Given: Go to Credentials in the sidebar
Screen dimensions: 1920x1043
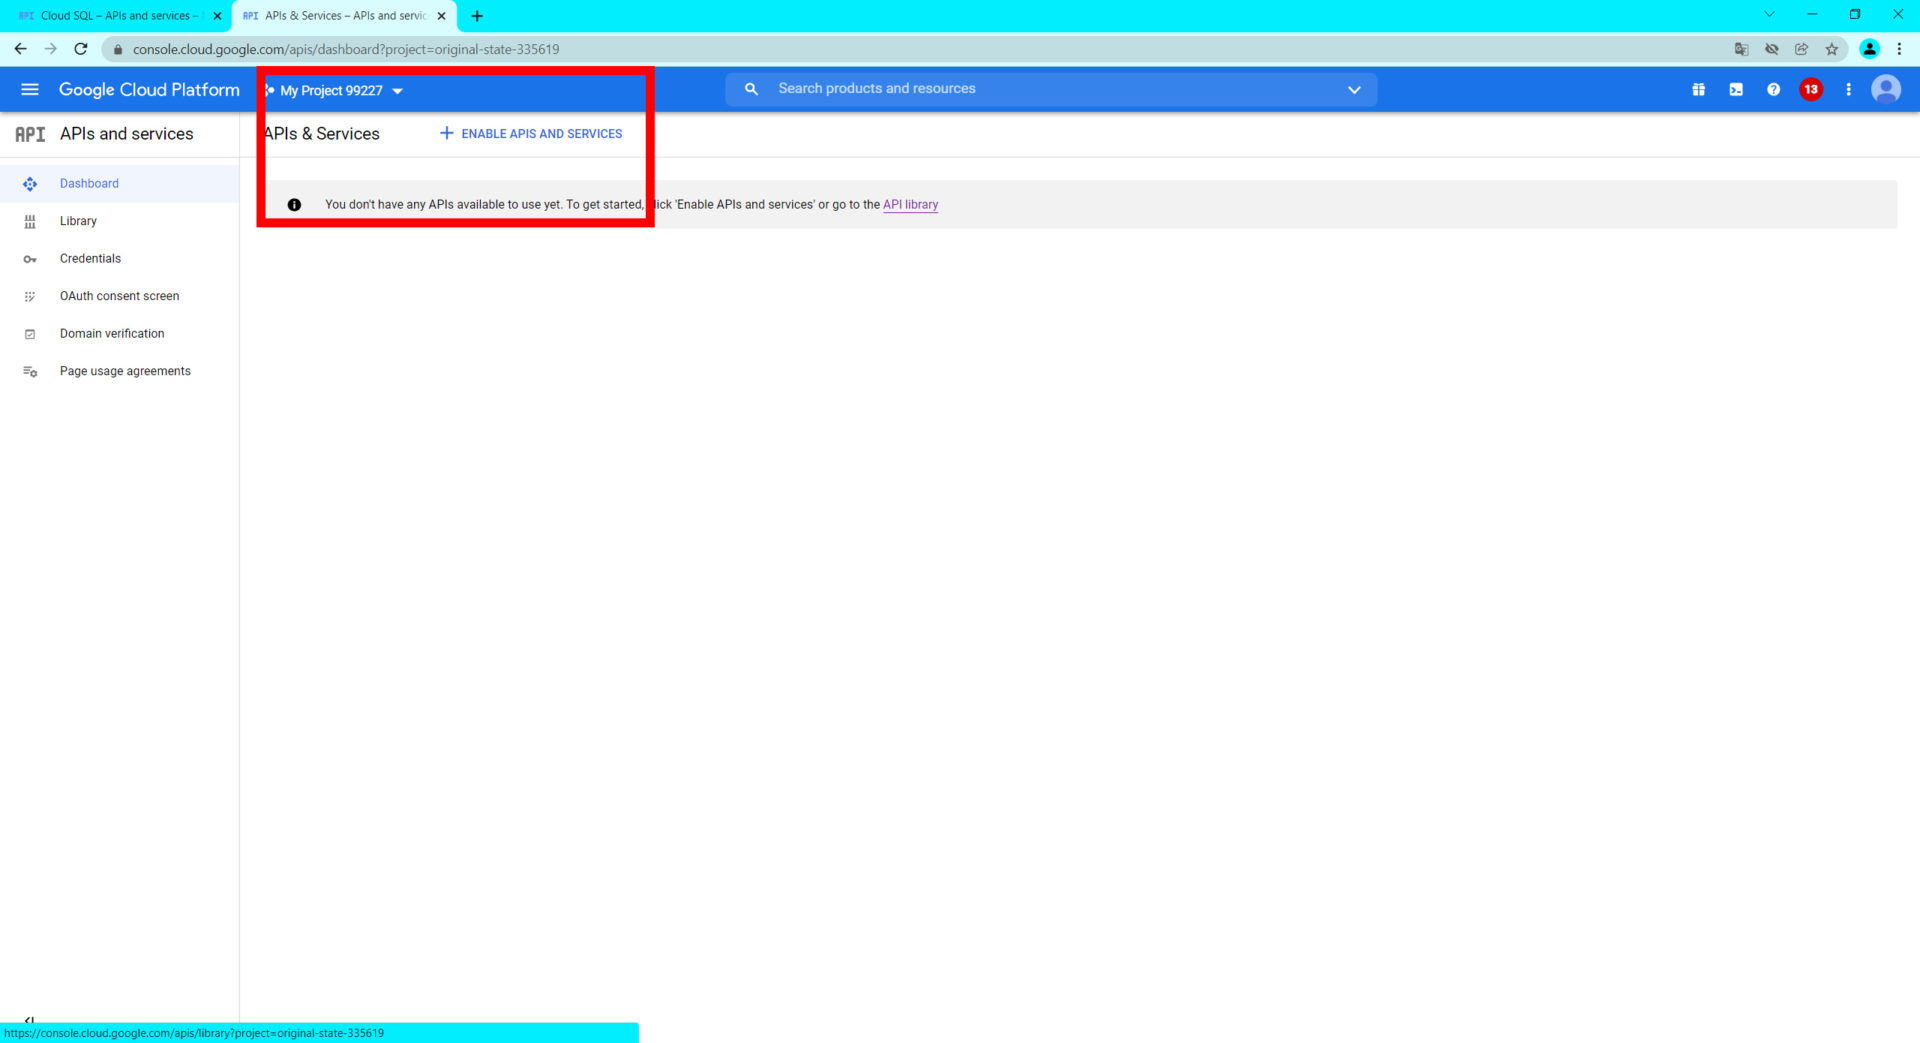Looking at the screenshot, I should [x=90, y=259].
